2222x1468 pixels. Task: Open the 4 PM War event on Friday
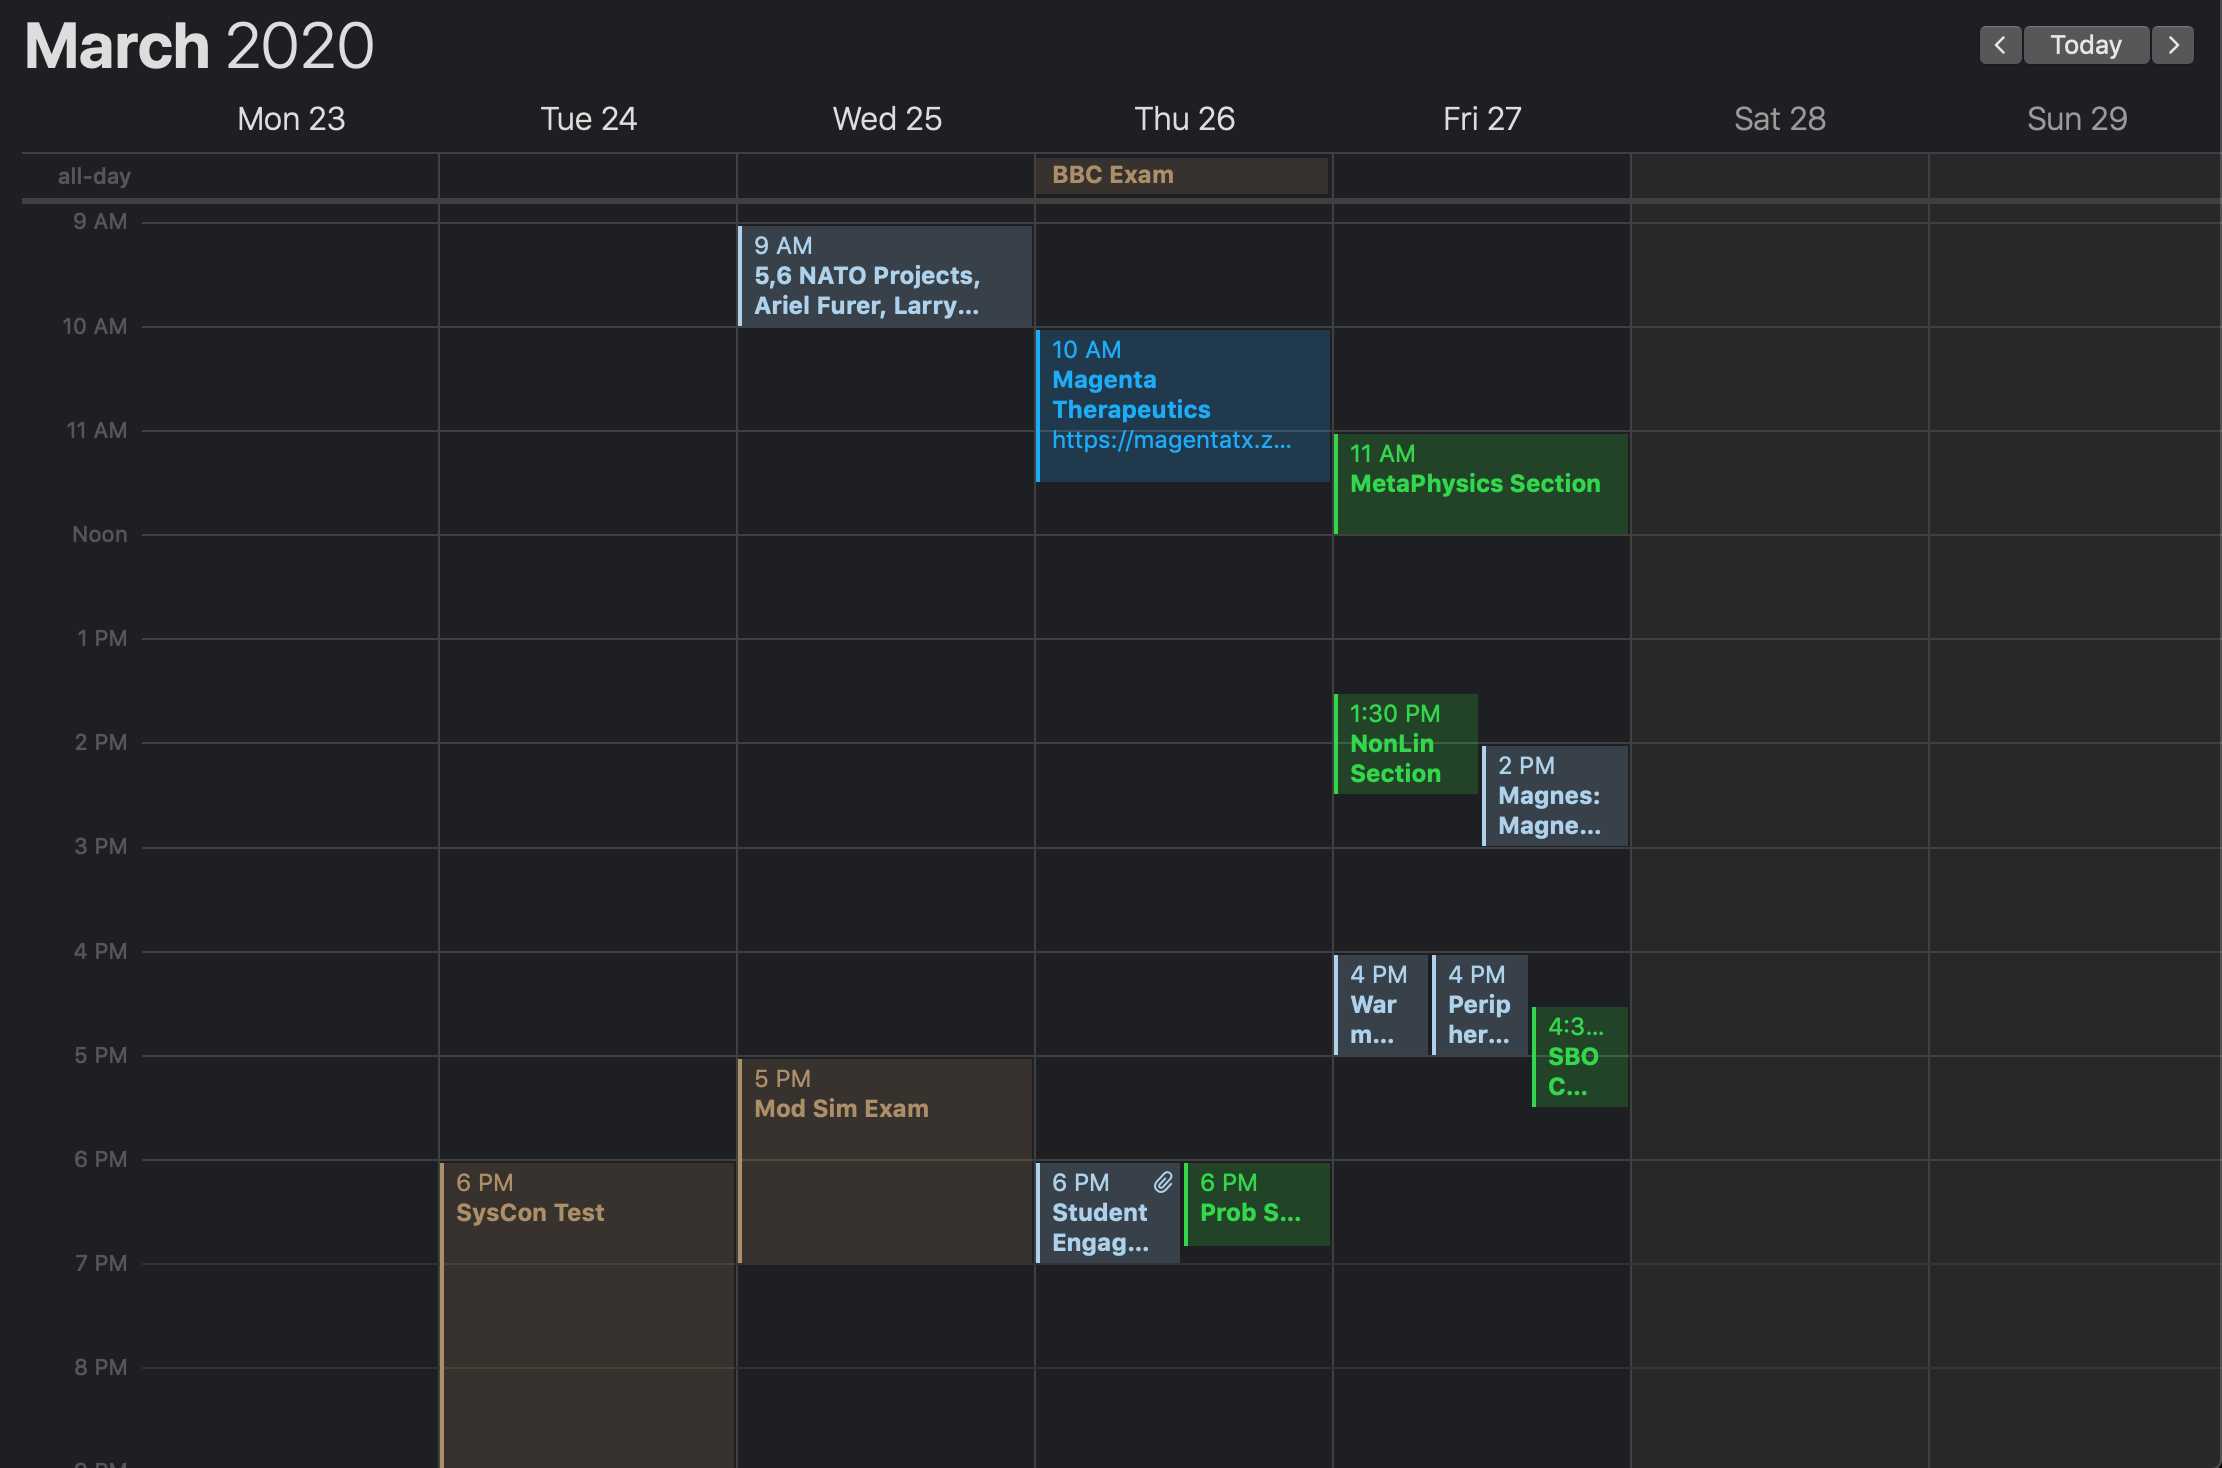[x=1381, y=1005]
